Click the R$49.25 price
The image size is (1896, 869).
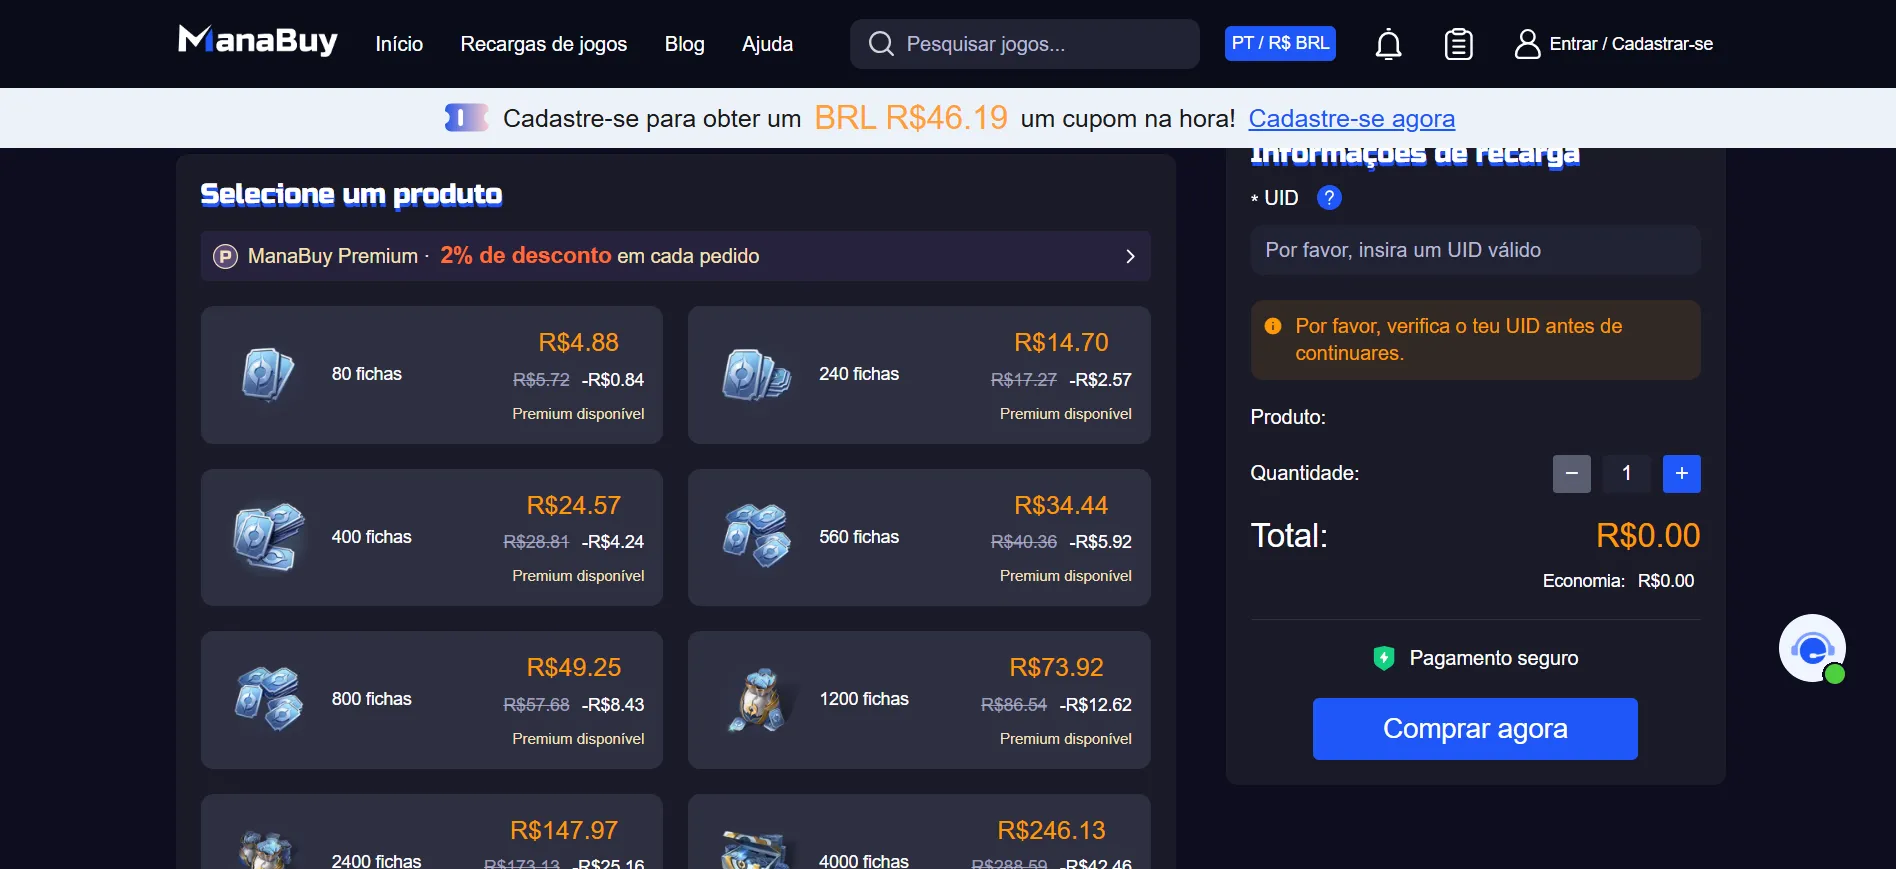pos(574,668)
